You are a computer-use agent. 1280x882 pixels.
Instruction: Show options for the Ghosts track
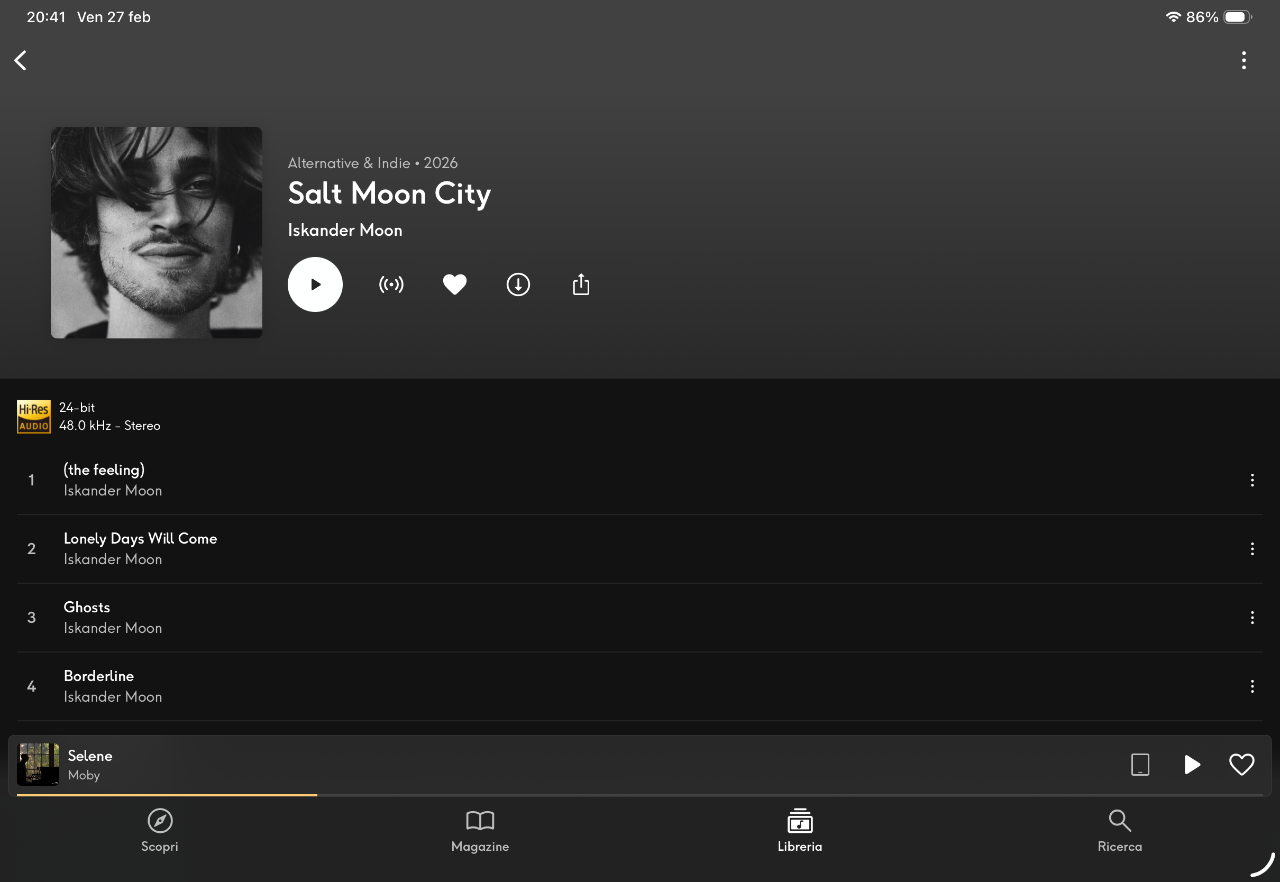1252,618
